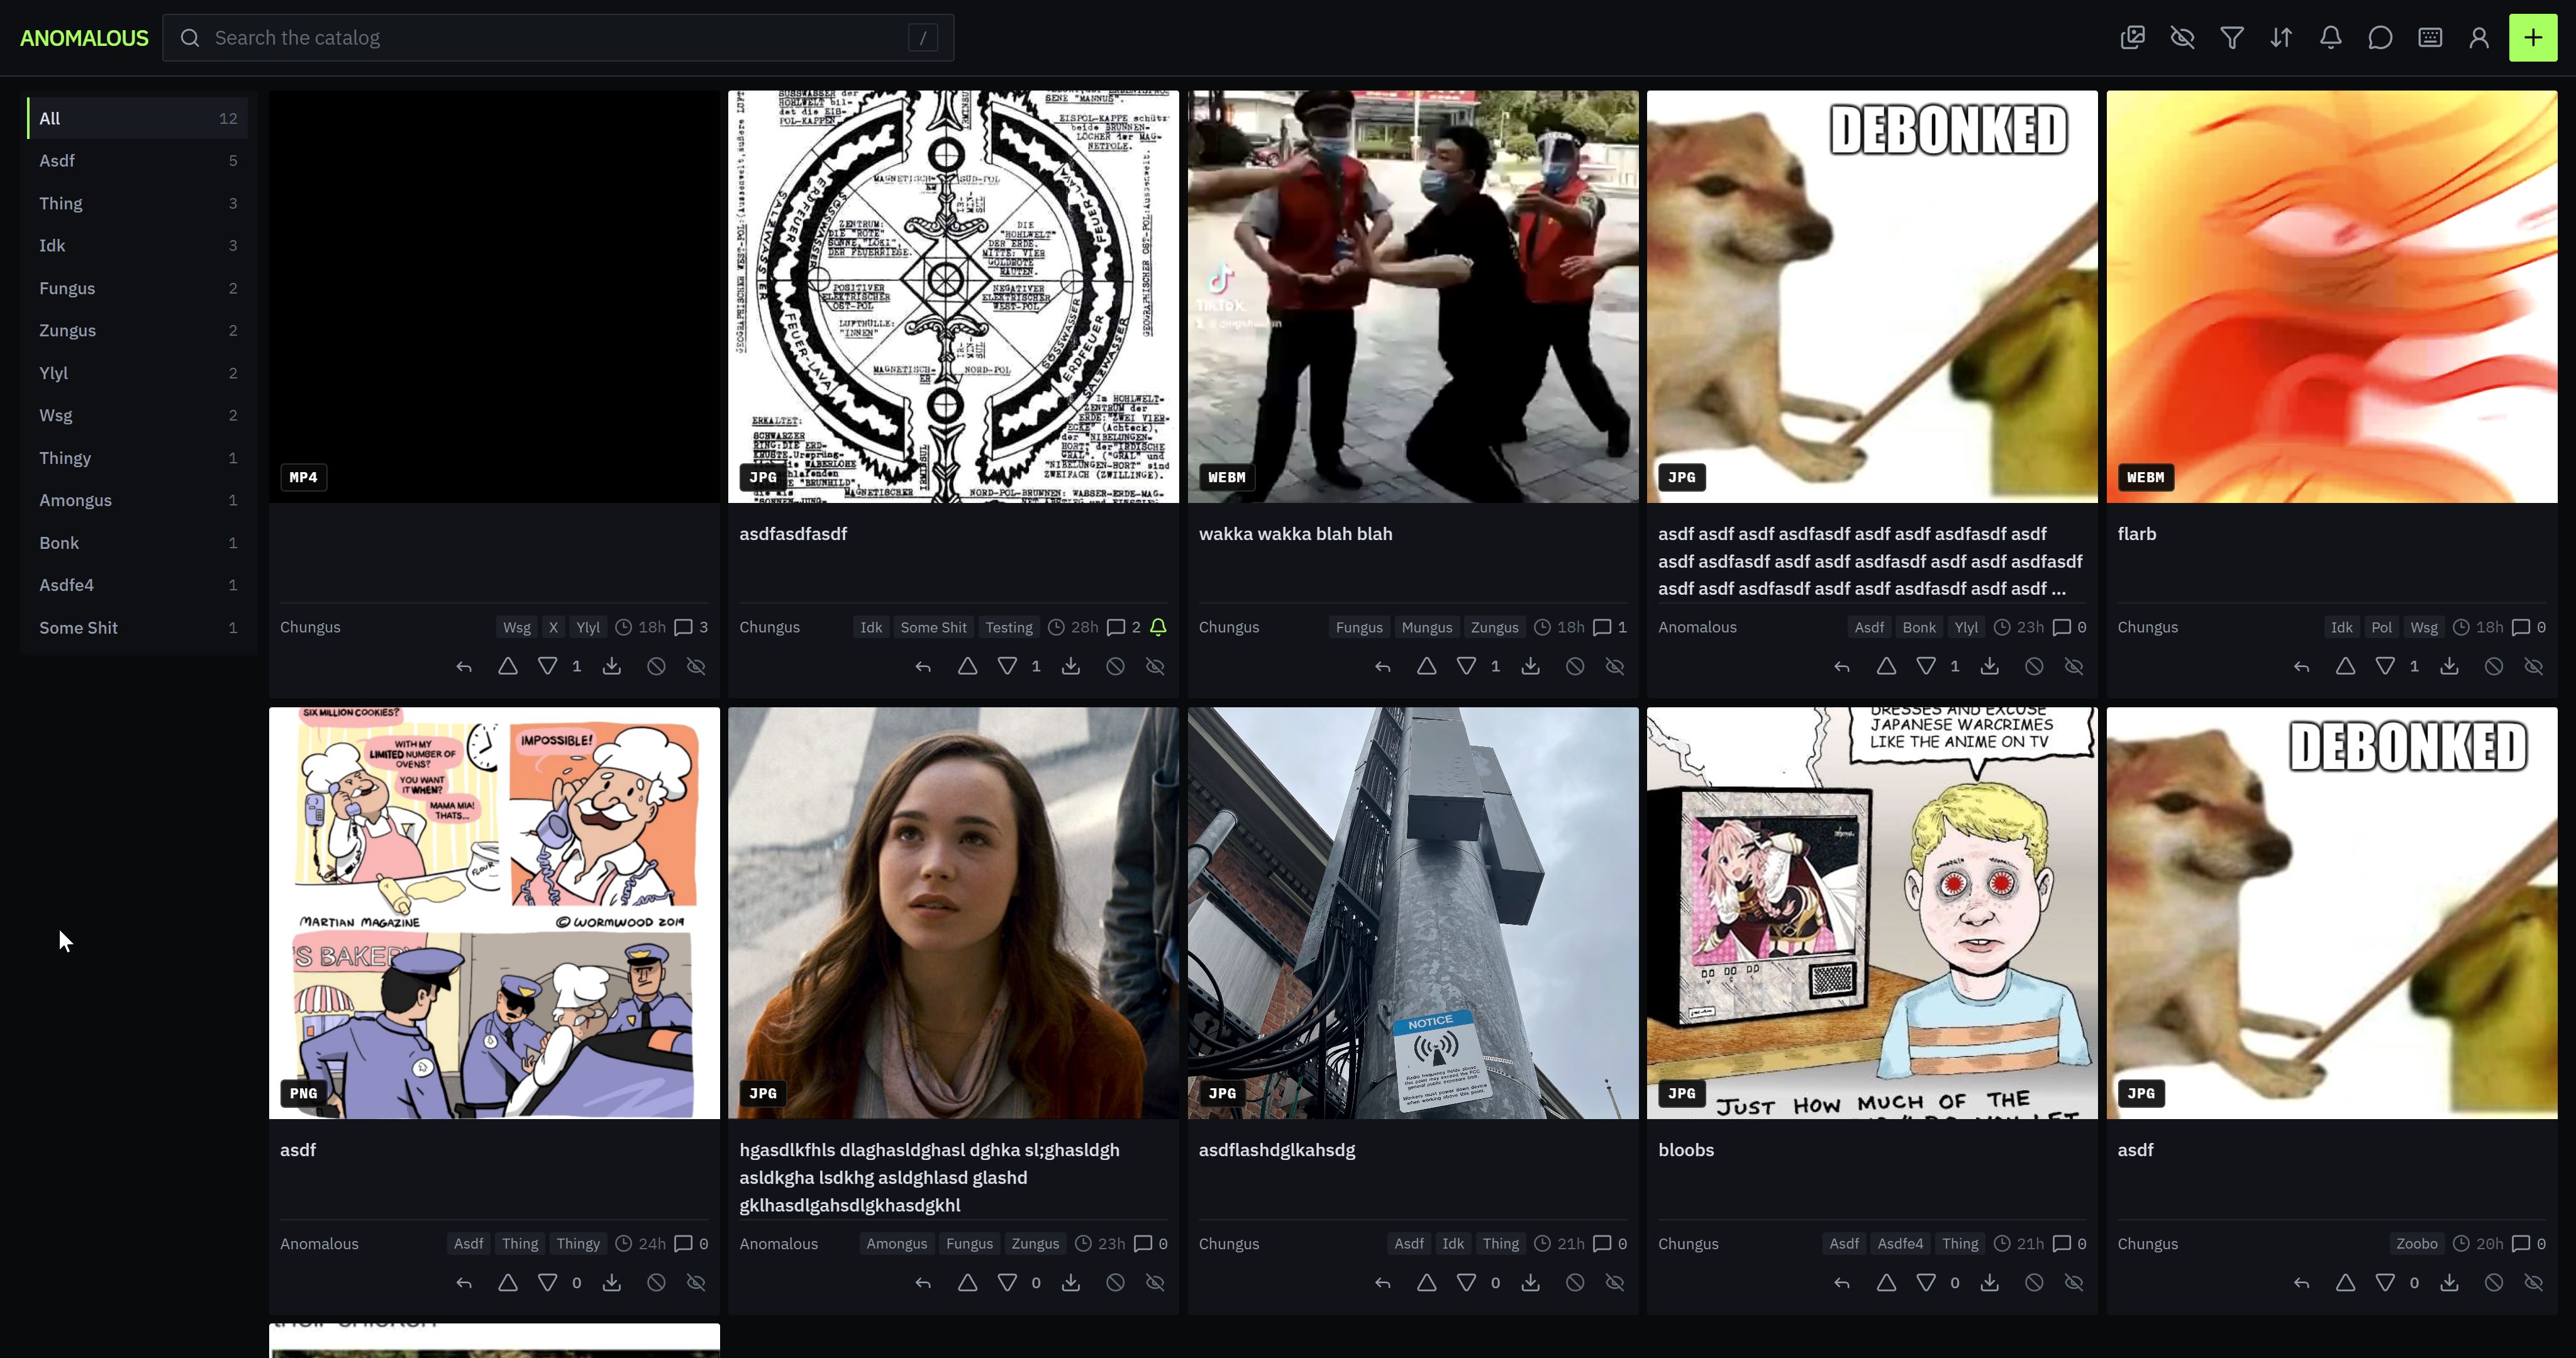Click the Zoobo tag

click(x=2417, y=1243)
